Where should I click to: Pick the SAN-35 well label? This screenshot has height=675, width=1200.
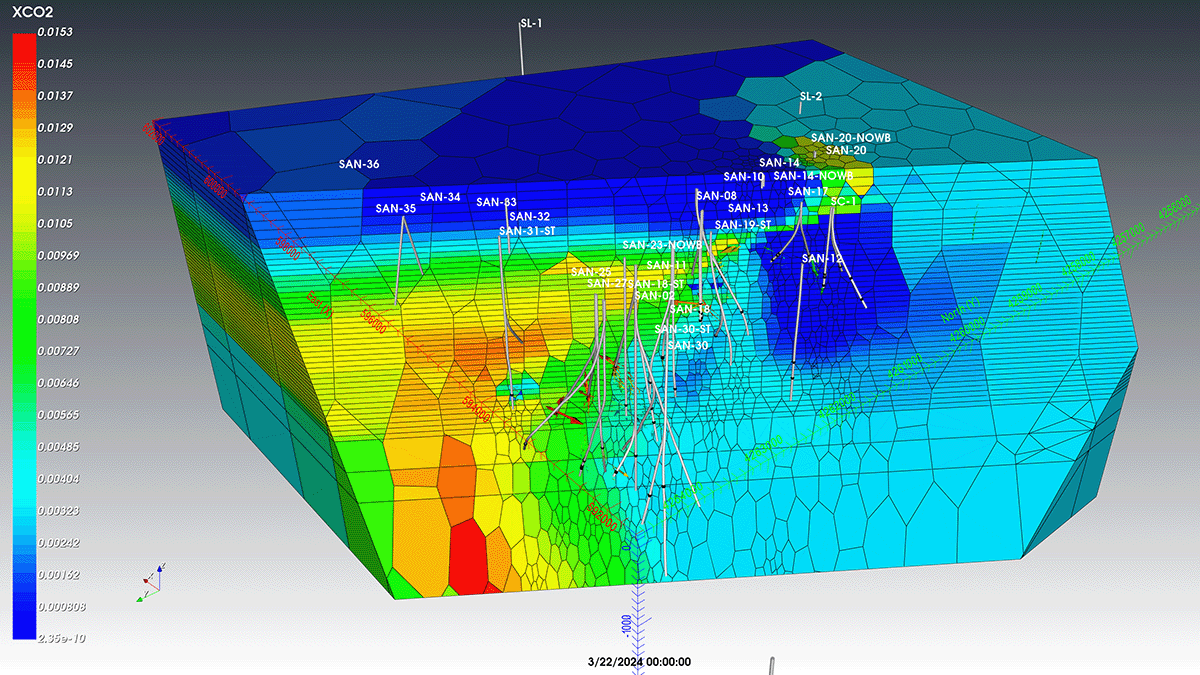(395, 209)
